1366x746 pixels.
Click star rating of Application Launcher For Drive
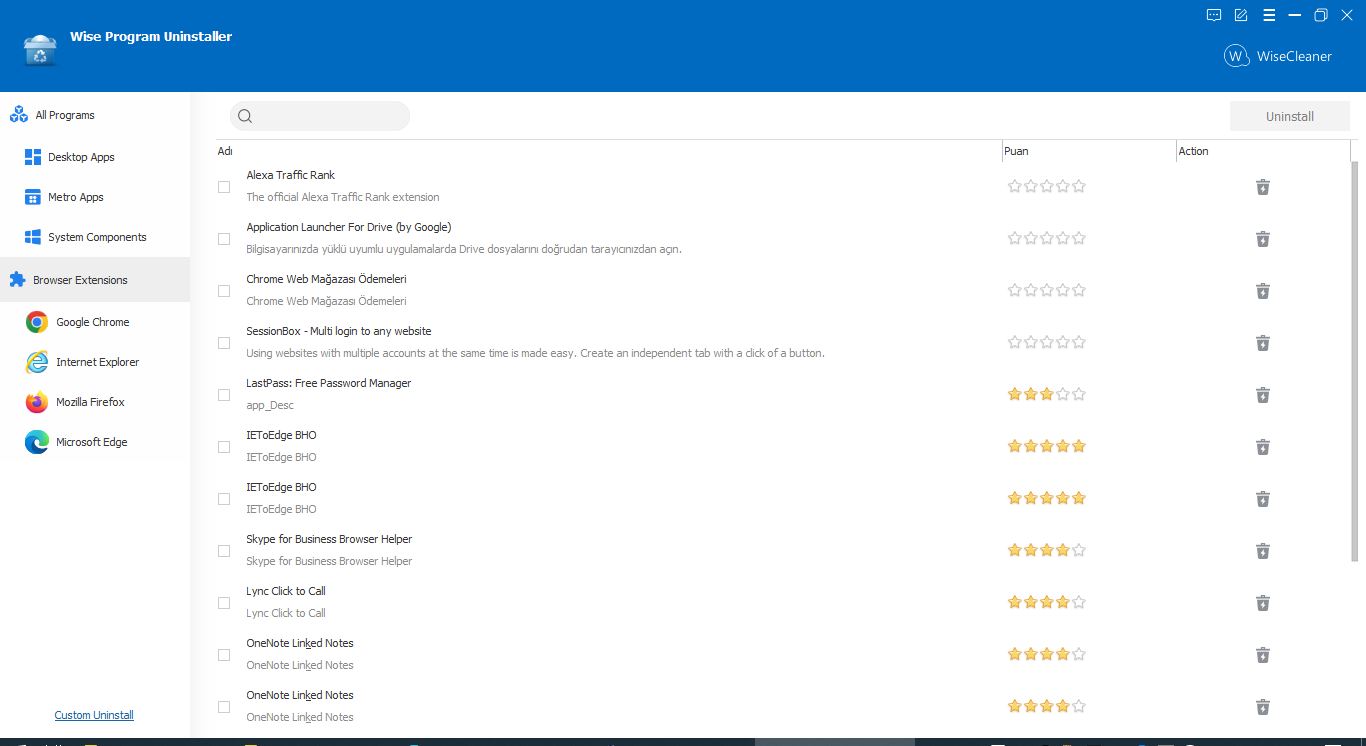(x=1047, y=238)
